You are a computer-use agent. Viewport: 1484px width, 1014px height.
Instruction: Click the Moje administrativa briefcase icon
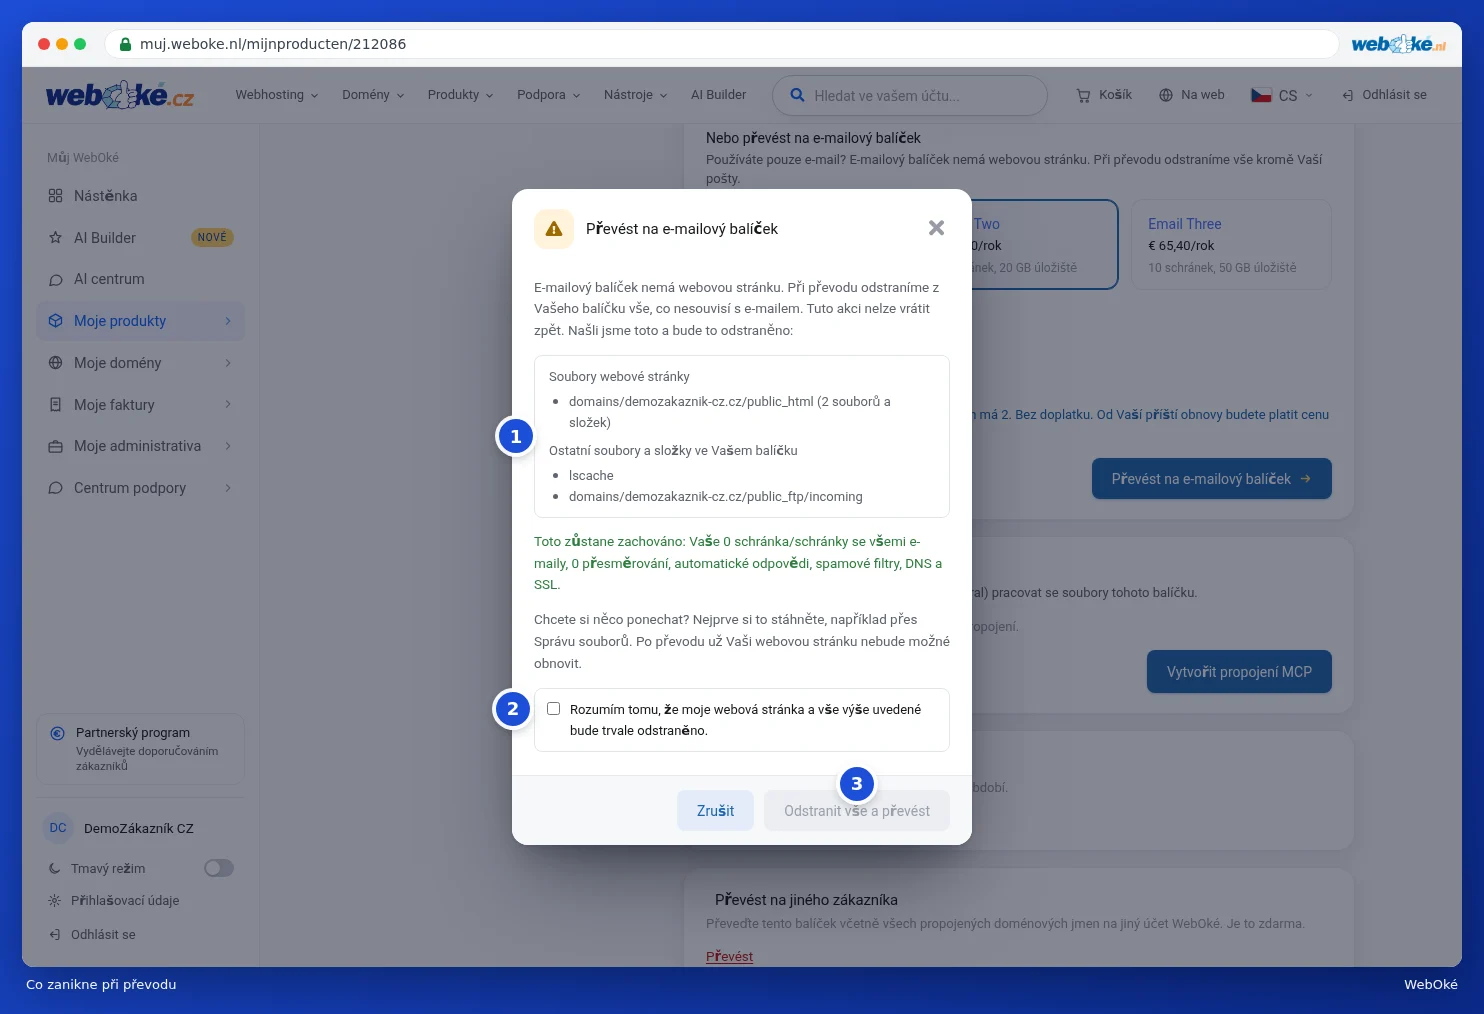(x=55, y=446)
